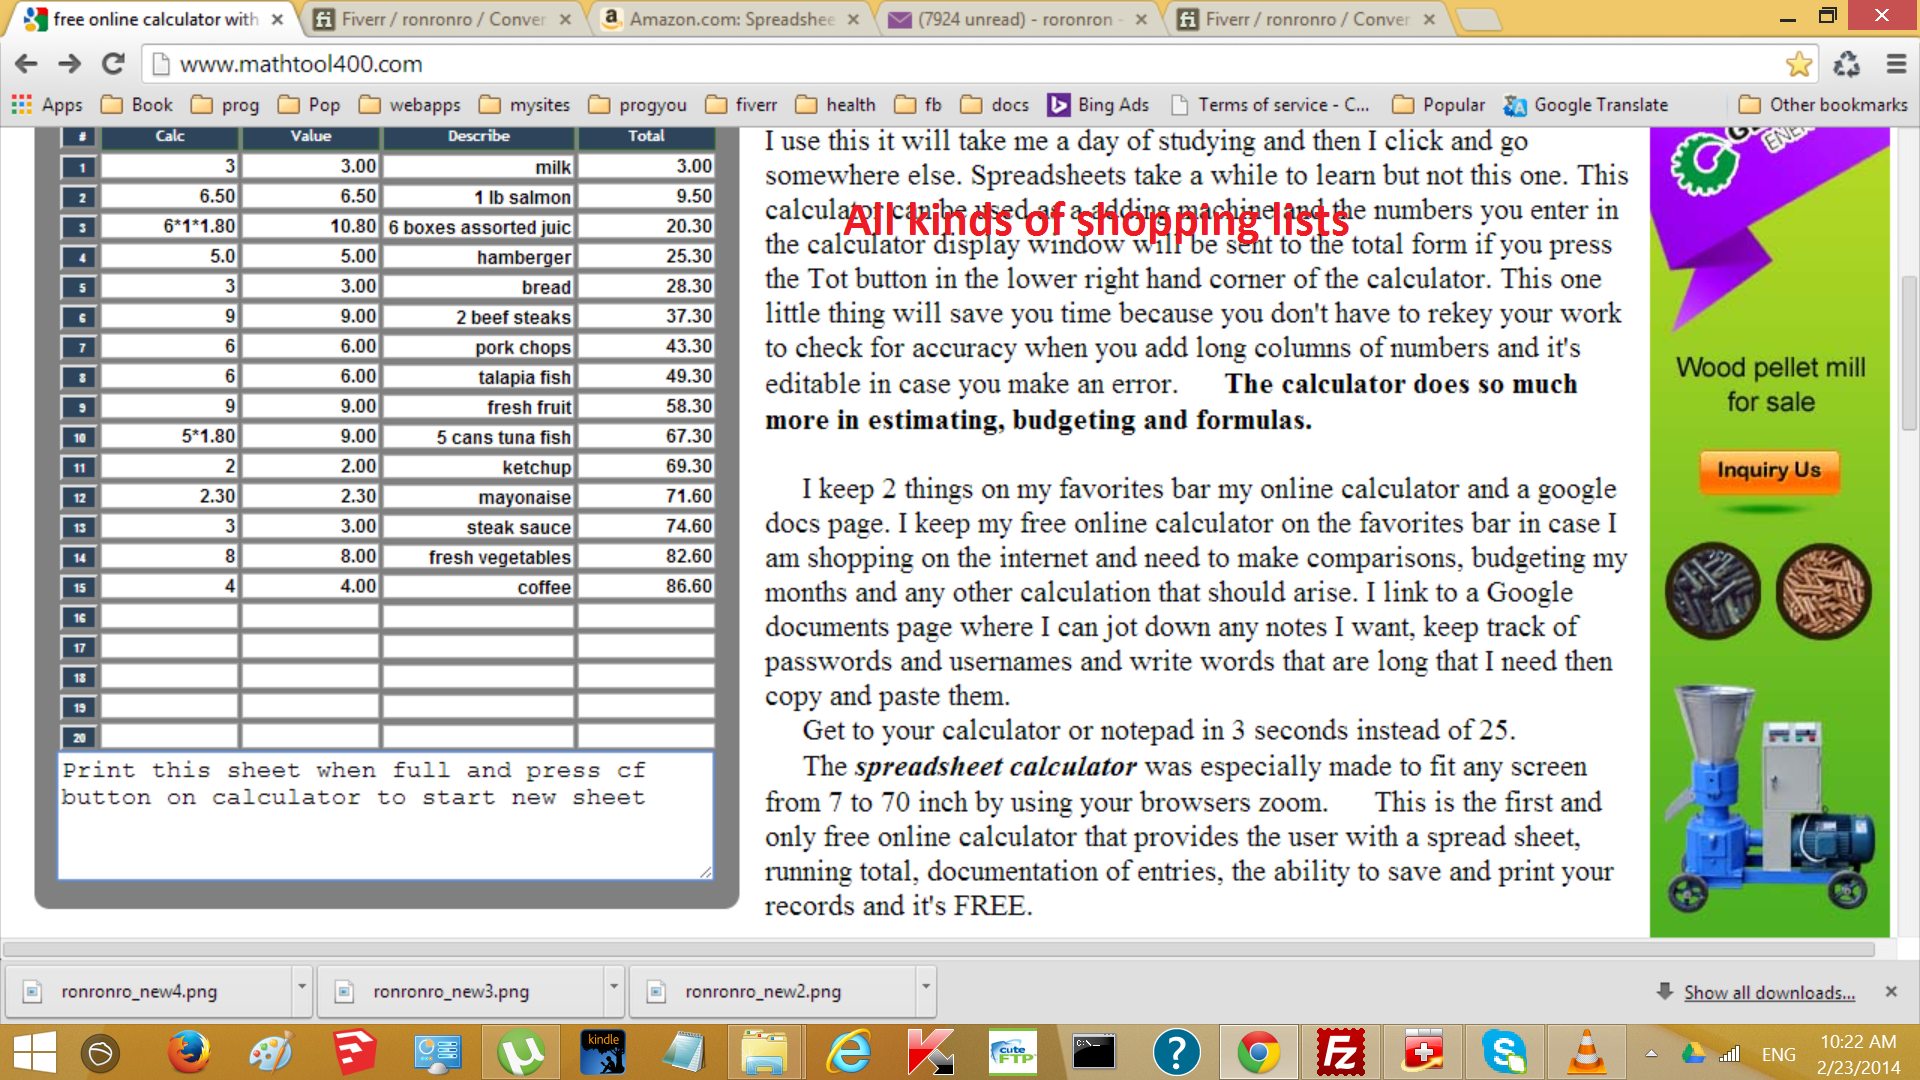Open Skype from the taskbar
The height and width of the screenshot is (1080, 1920).
(x=1504, y=1053)
